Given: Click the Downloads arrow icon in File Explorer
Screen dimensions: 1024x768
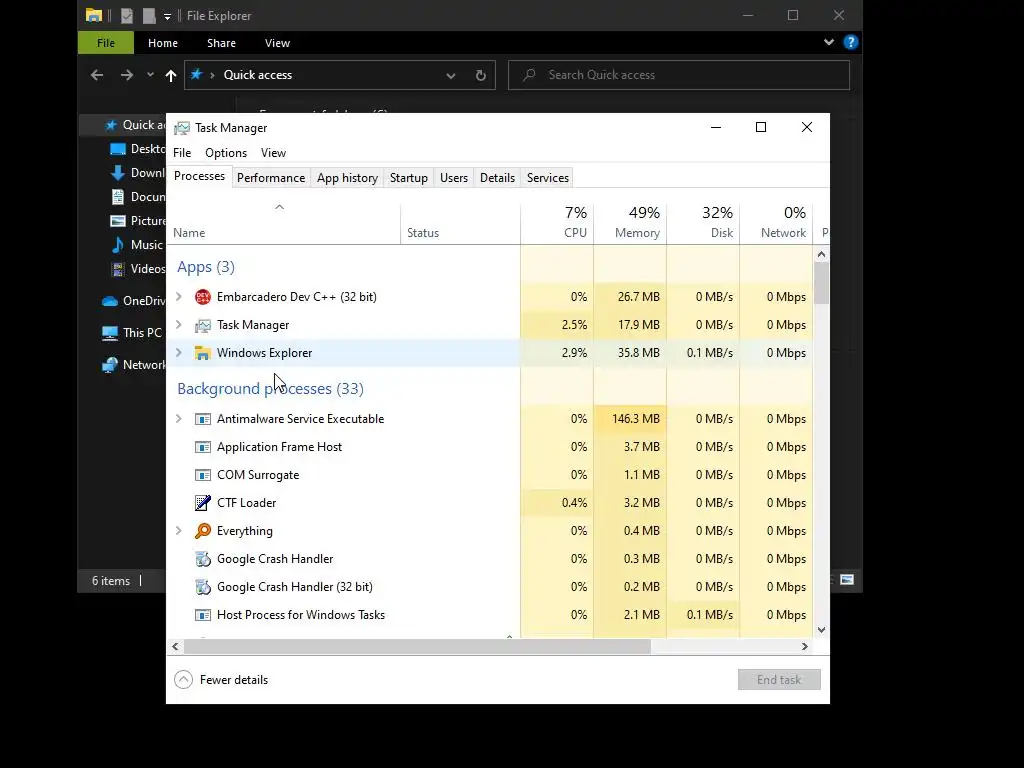Looking at the screenshot, I should pos(118,173).
